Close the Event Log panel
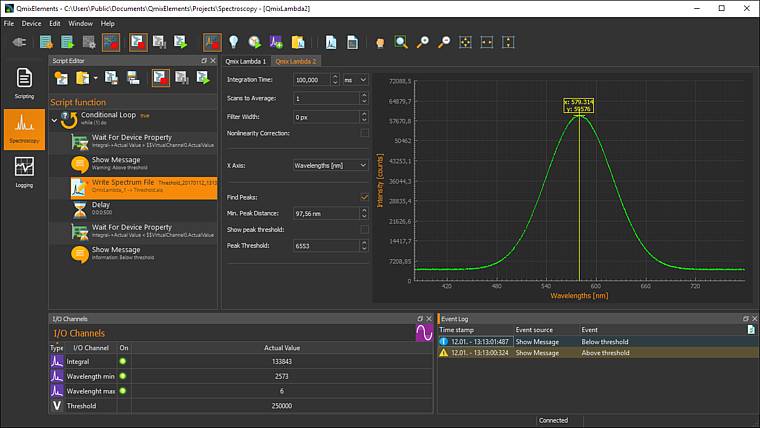The width and height of the screenshot is (760, 428). tap(755, 318)
